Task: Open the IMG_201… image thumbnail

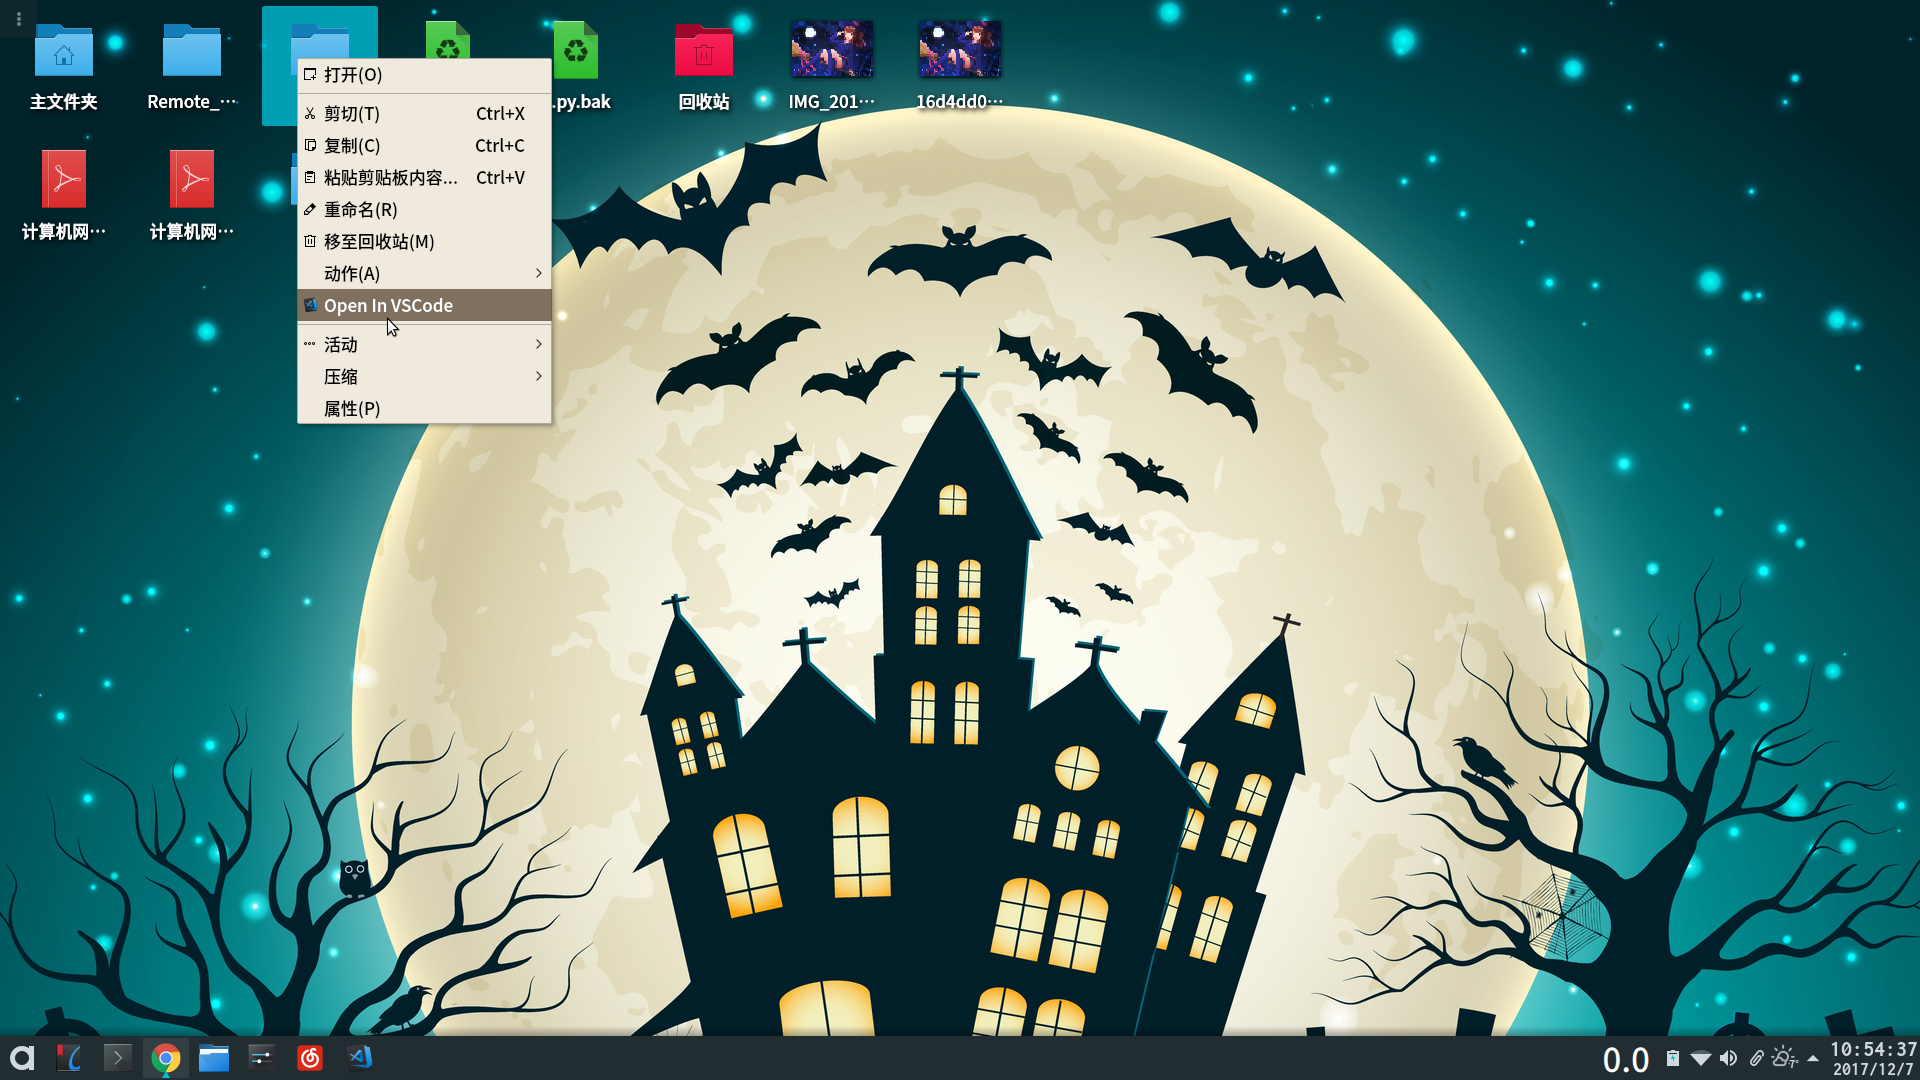Action: click(x=831, y=66)
